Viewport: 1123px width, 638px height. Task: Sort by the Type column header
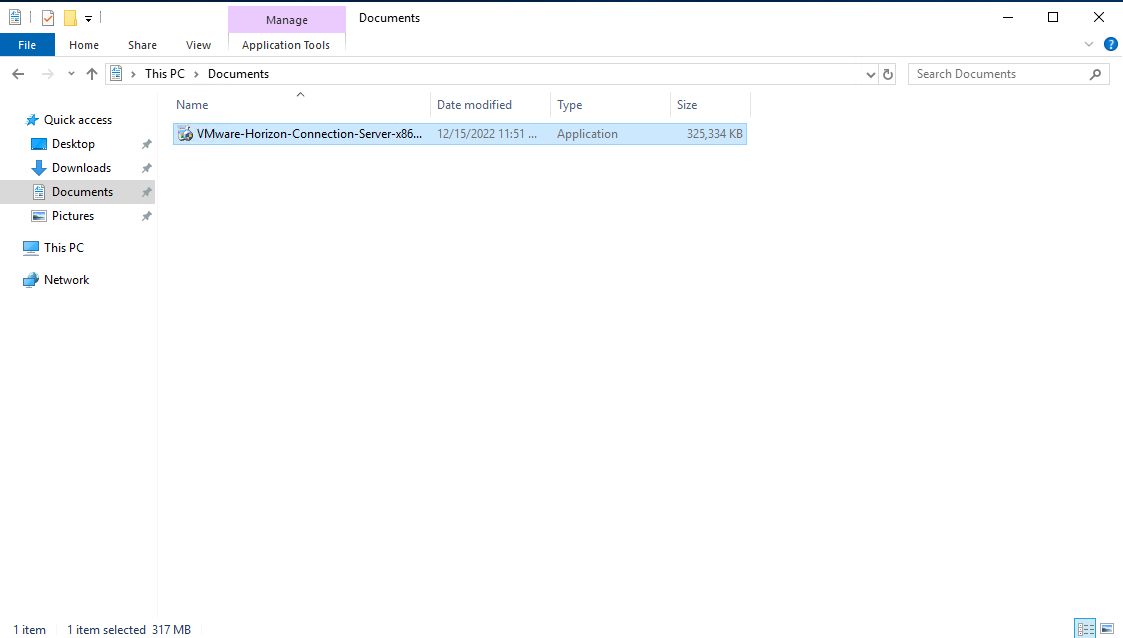610,105
